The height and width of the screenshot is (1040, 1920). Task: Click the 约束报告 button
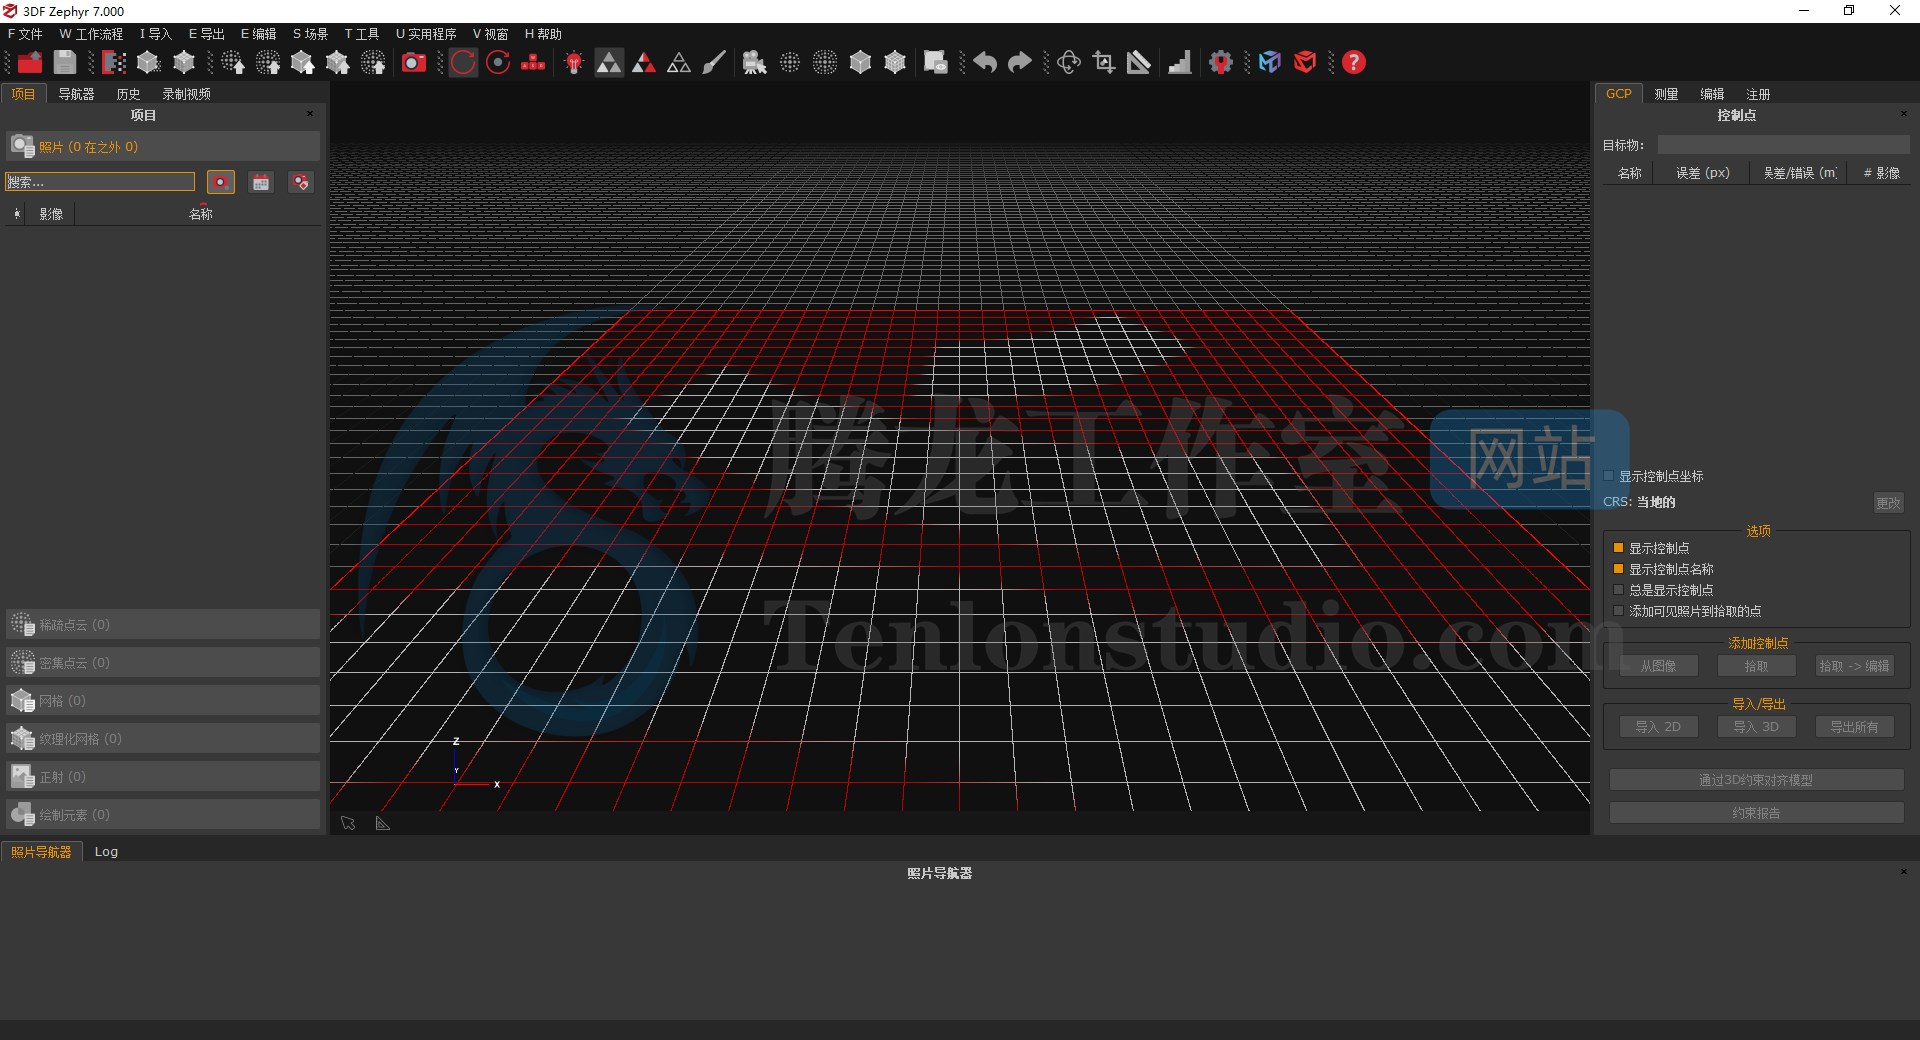click(1756, 813)
